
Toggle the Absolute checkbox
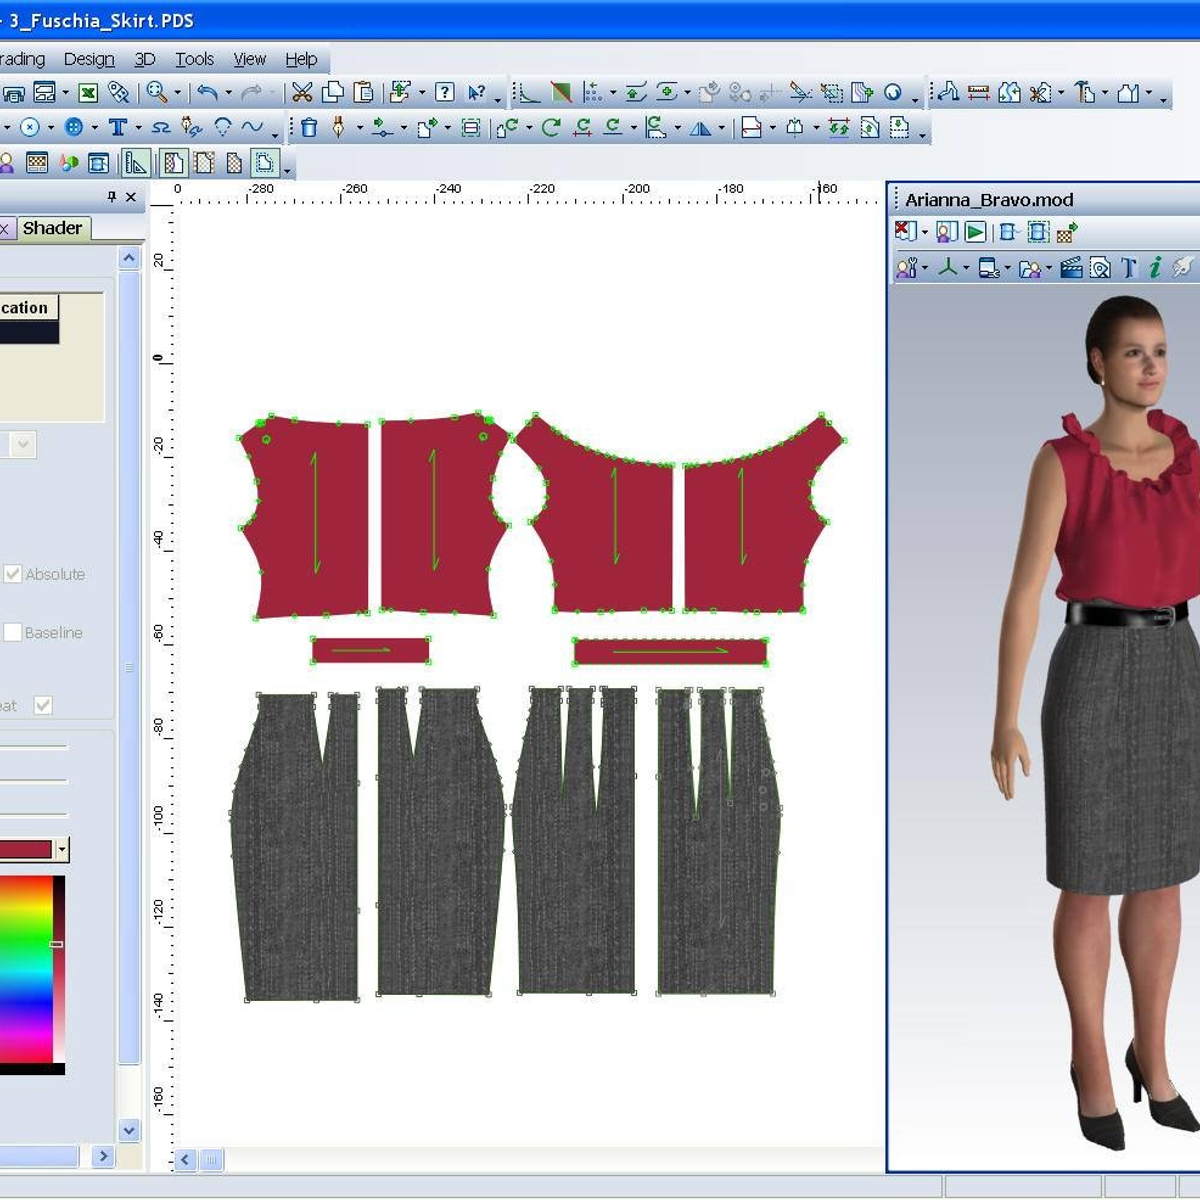point(13,574)
